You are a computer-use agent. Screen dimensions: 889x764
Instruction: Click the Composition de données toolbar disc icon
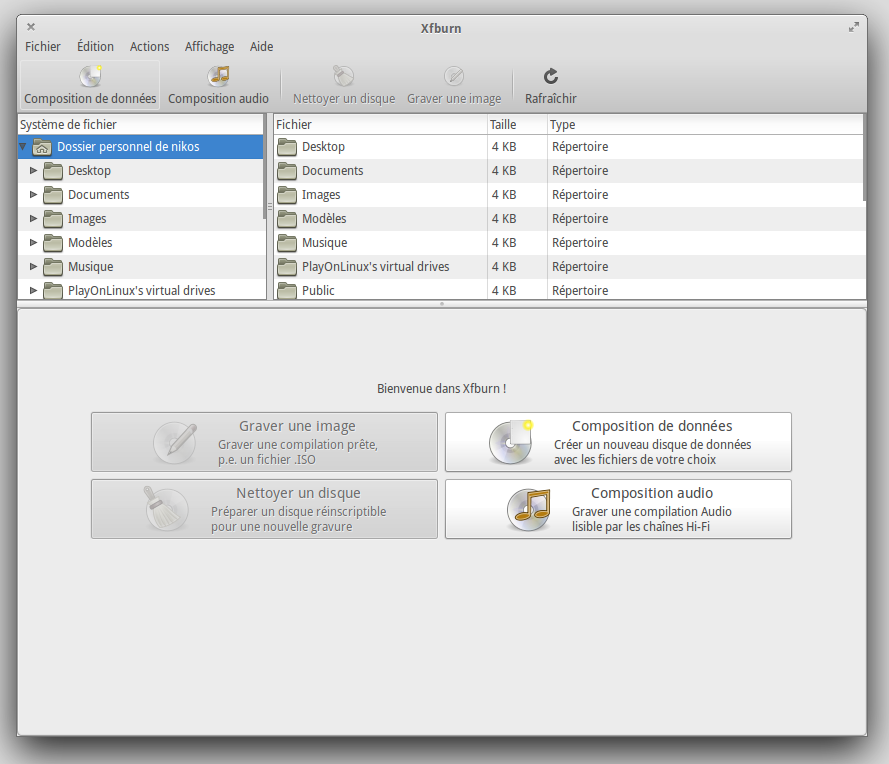90,76
